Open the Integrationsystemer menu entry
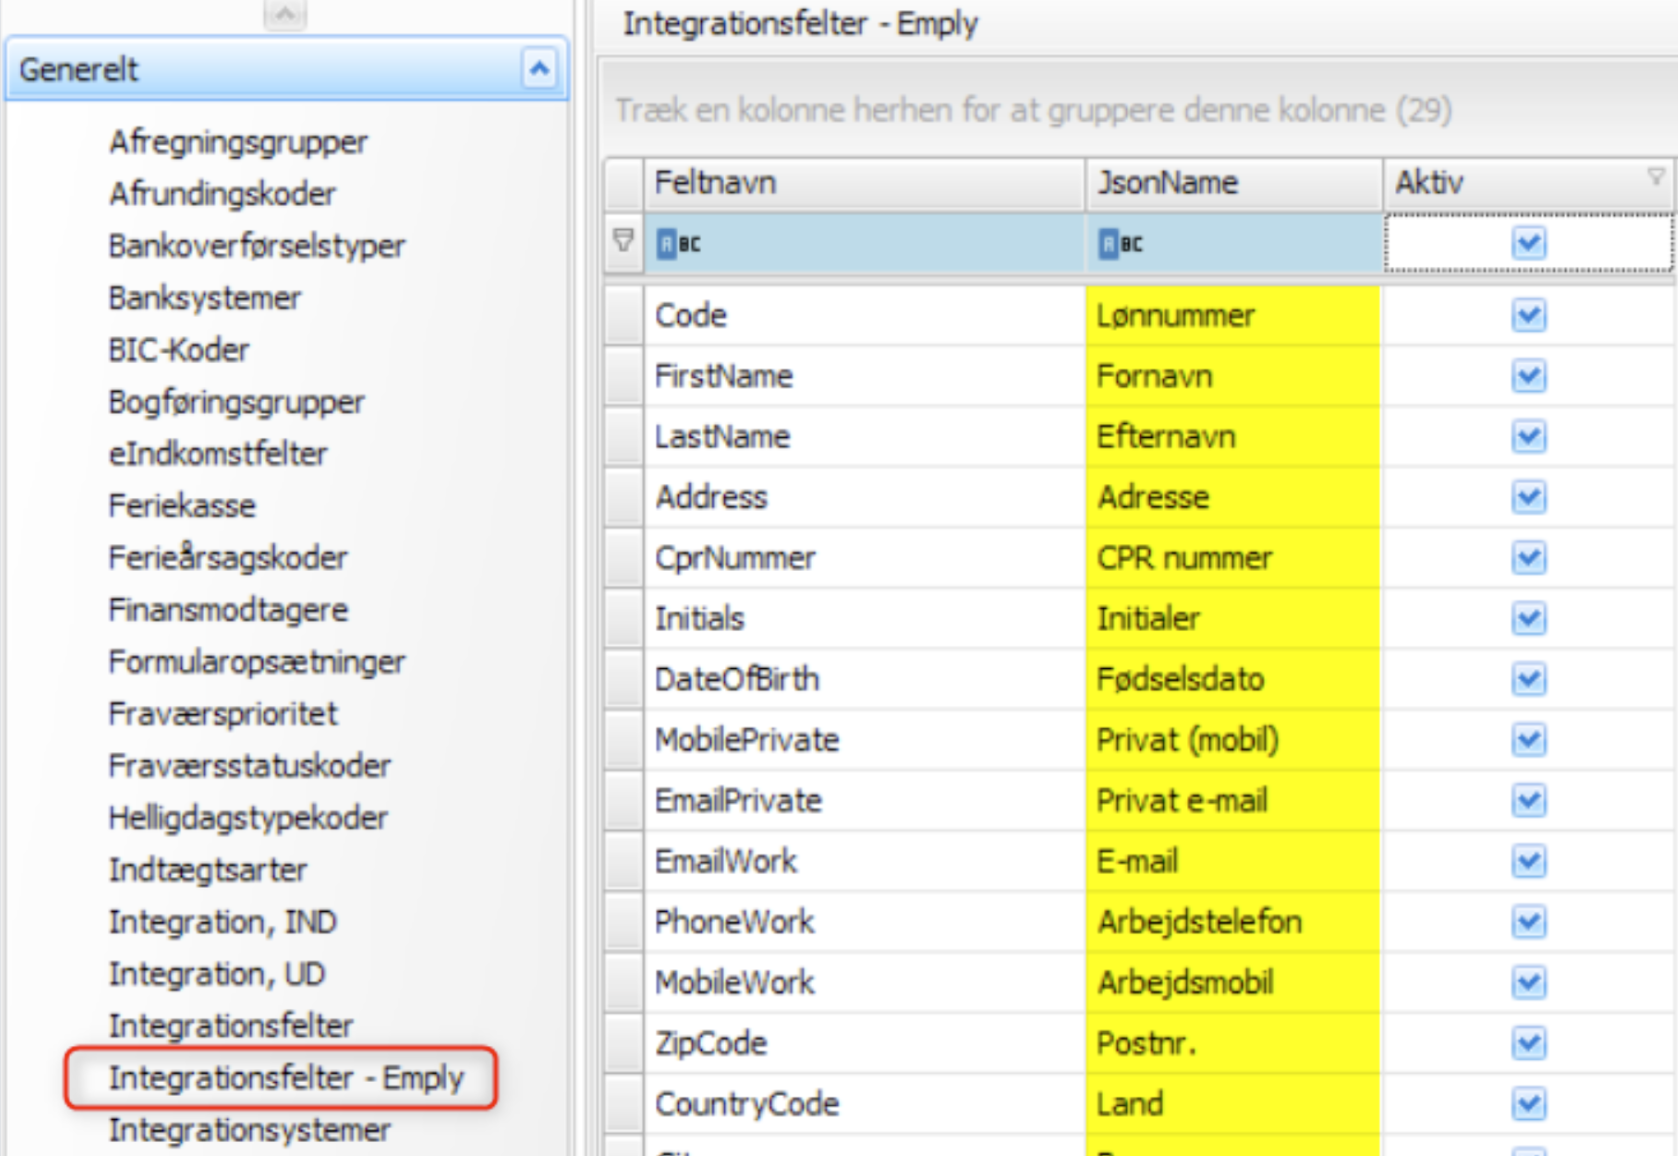 click(x=249, y=1130)
